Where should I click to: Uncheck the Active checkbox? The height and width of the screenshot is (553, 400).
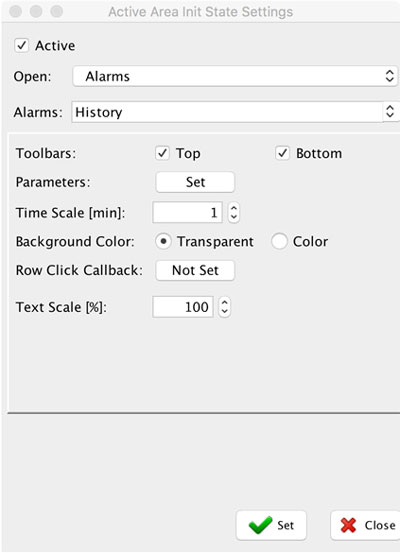pos(22,45)
